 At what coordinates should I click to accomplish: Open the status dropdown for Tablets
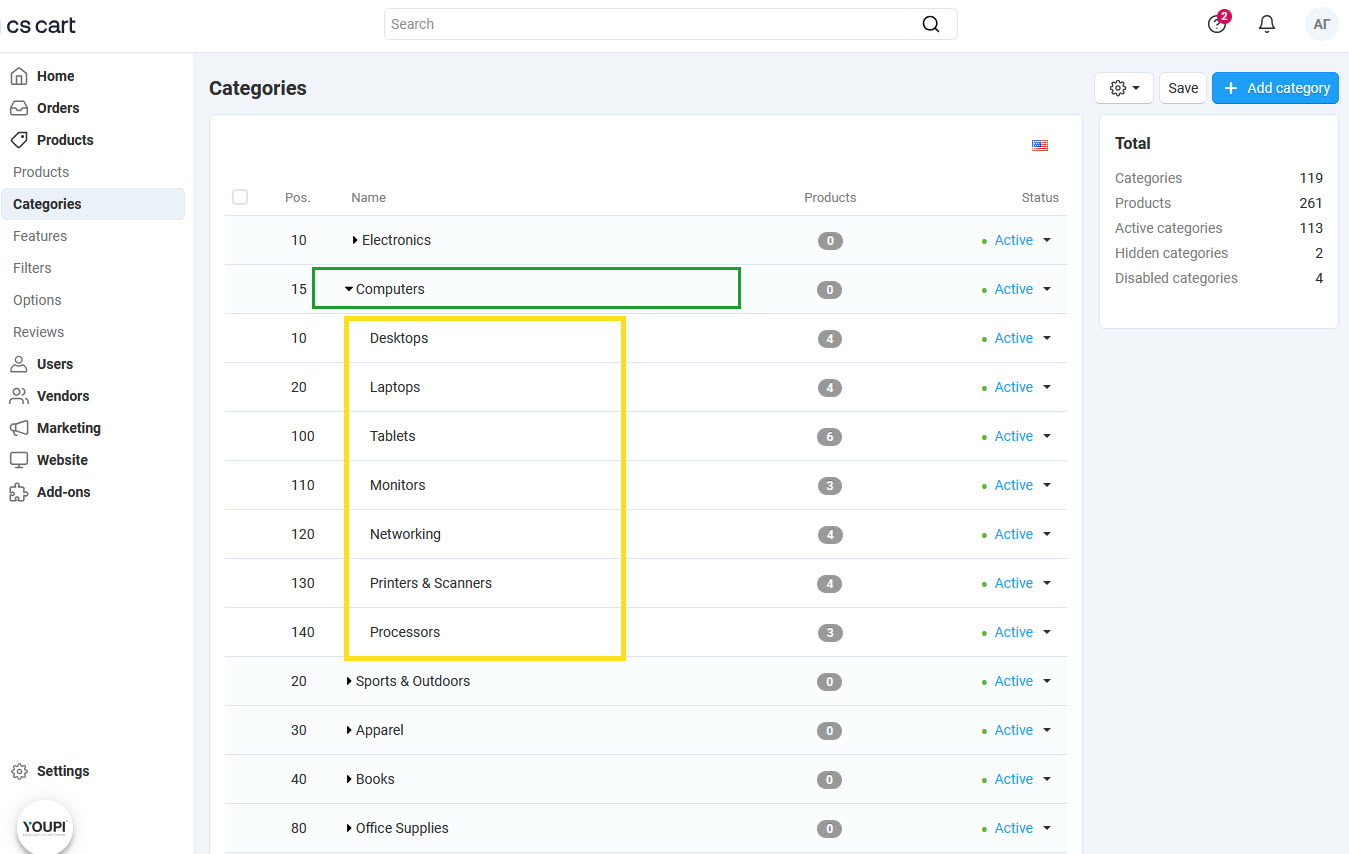[x=1047, y=436]
